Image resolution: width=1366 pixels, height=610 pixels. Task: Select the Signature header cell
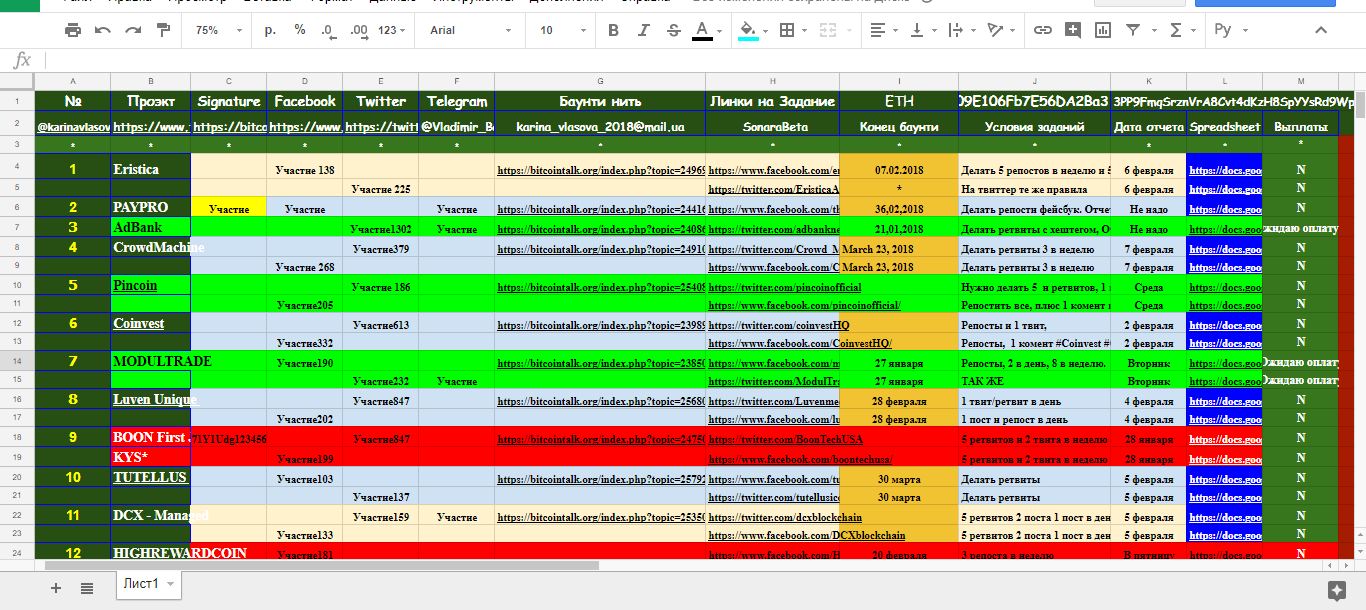click(x=229, y=101)
